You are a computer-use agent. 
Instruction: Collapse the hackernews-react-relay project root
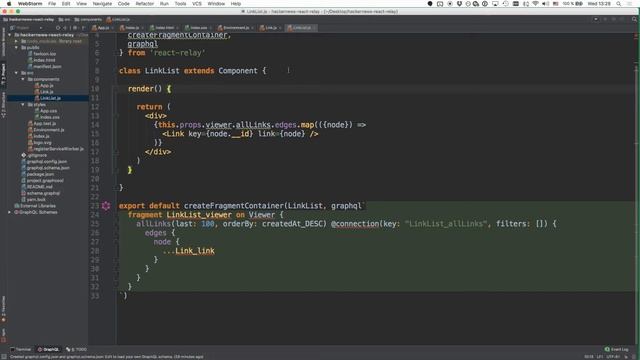pos(10,35)
